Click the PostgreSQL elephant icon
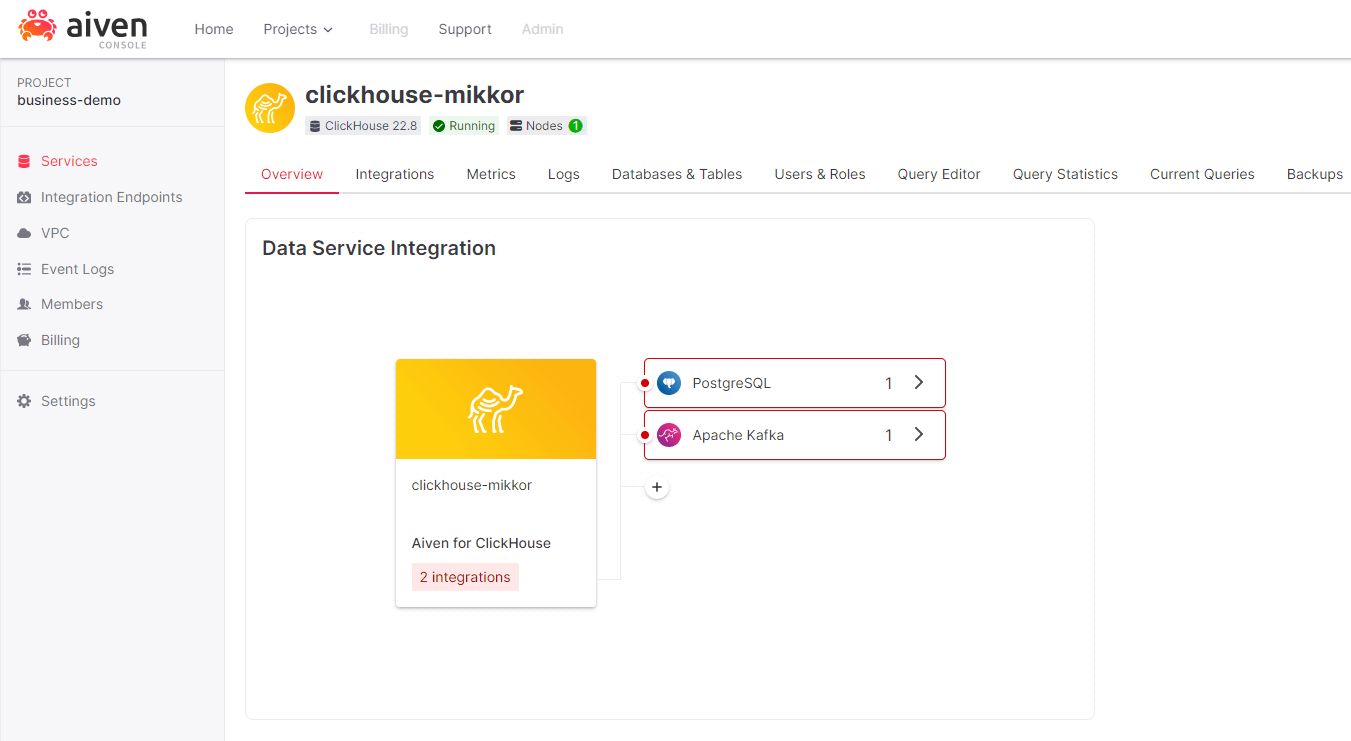The image size is (1351, 741). pyautogui.click(x=669, y=383)
